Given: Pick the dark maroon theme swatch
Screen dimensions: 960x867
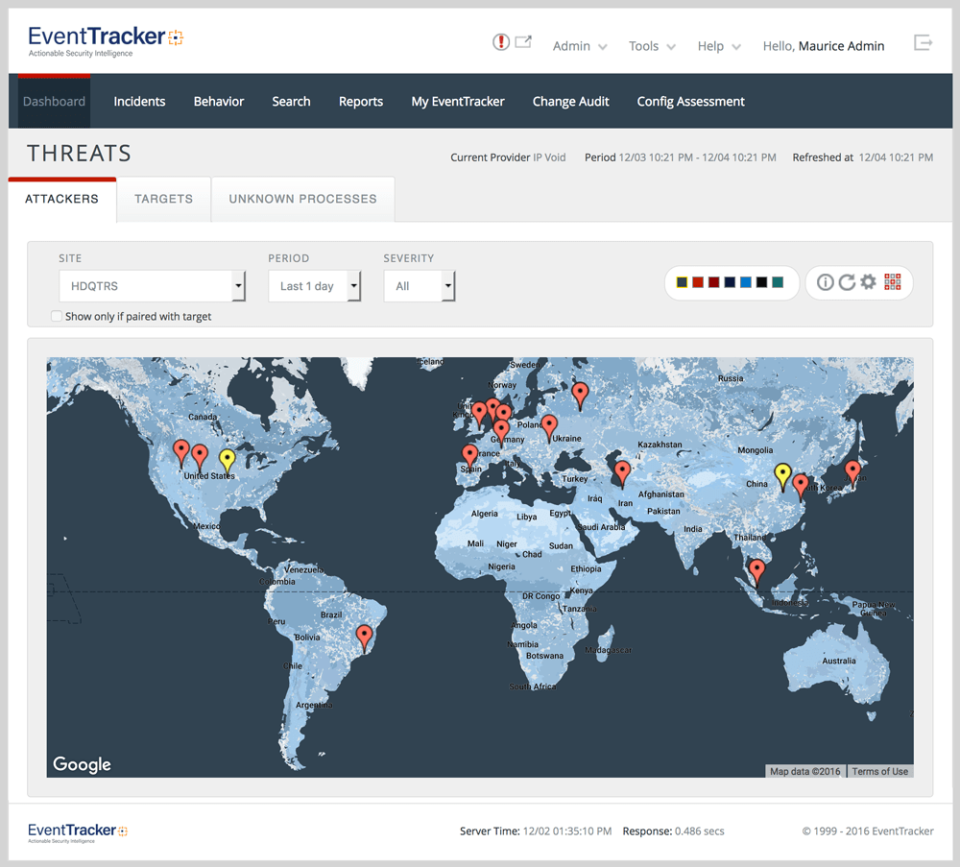Looking at the screenshot, I should 713,282.
